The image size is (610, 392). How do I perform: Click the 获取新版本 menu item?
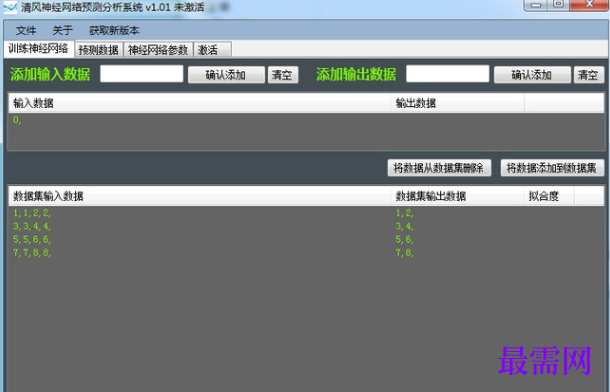click(114, 30)
